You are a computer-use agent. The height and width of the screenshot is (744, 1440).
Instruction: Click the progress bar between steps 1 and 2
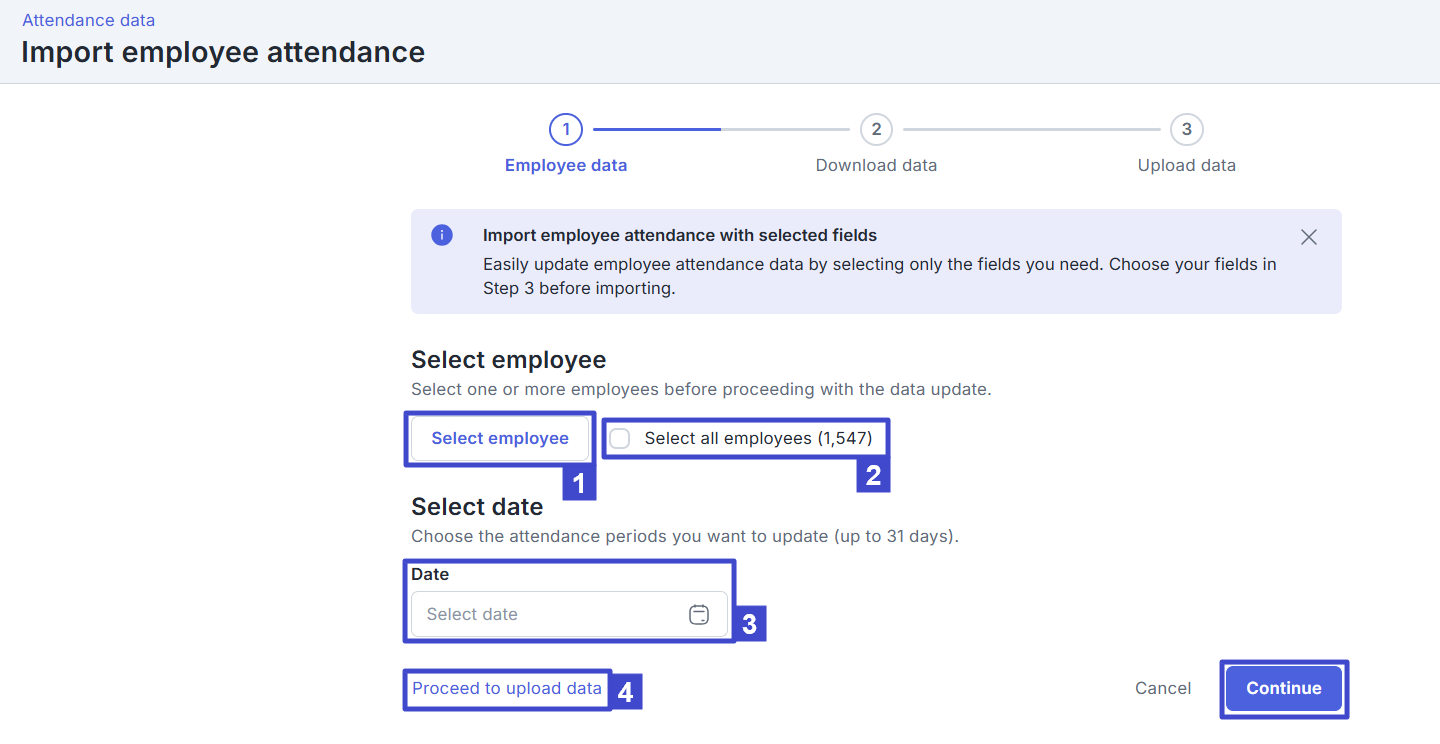(x=720, y=129)
